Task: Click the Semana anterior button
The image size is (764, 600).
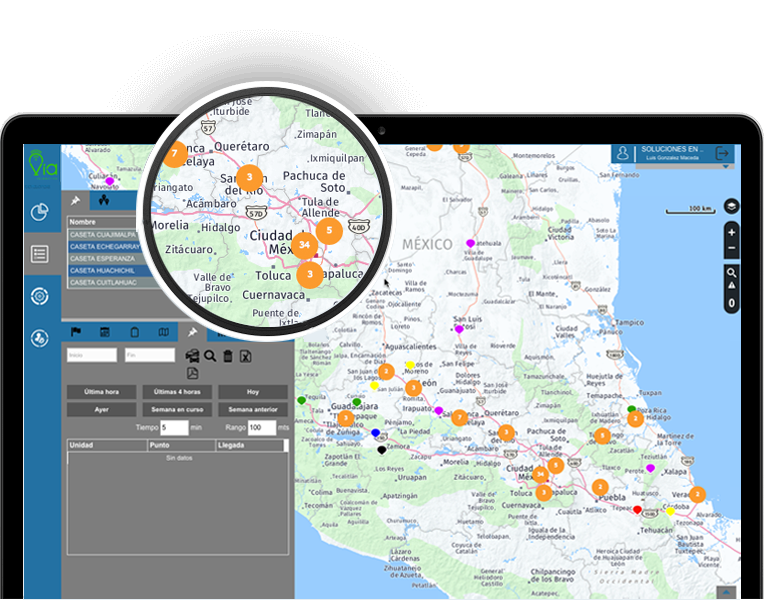Action: pos(252,409)
